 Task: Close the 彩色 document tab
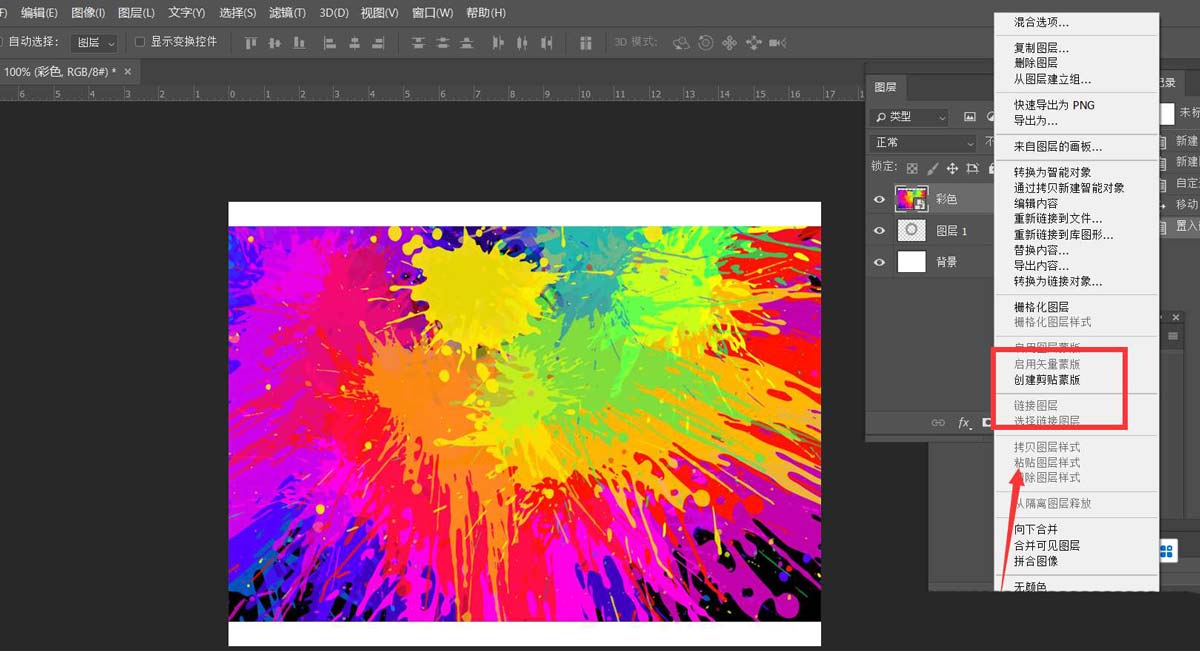coord(127,72)
